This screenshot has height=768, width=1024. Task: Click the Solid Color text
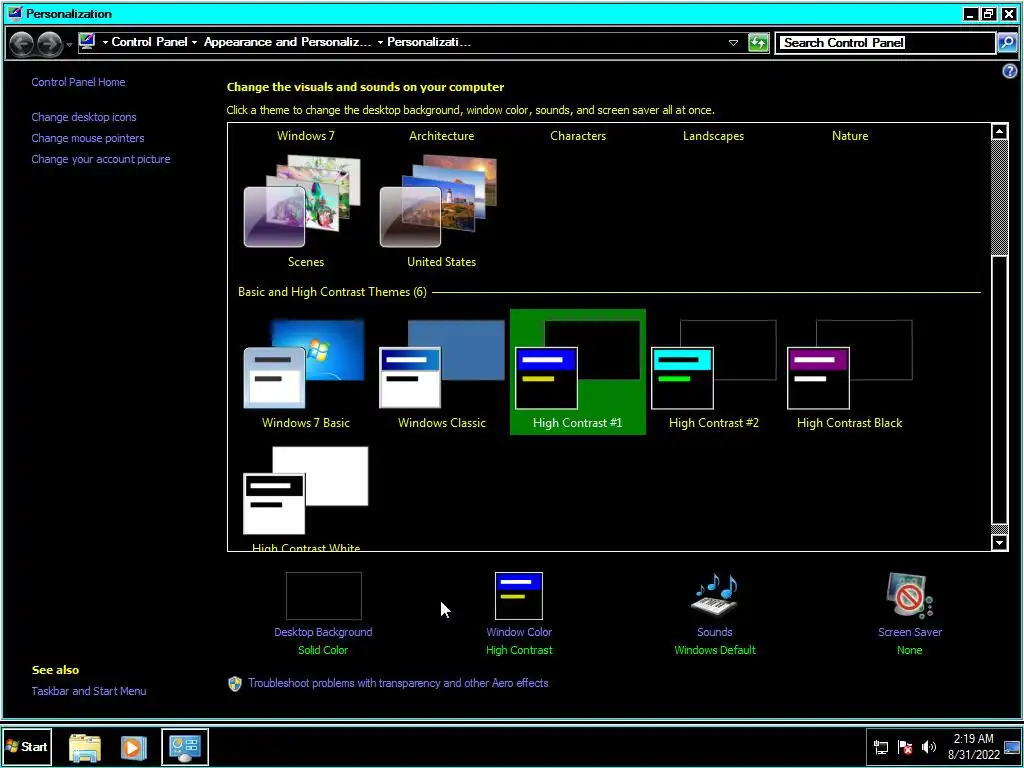(323, 650)
